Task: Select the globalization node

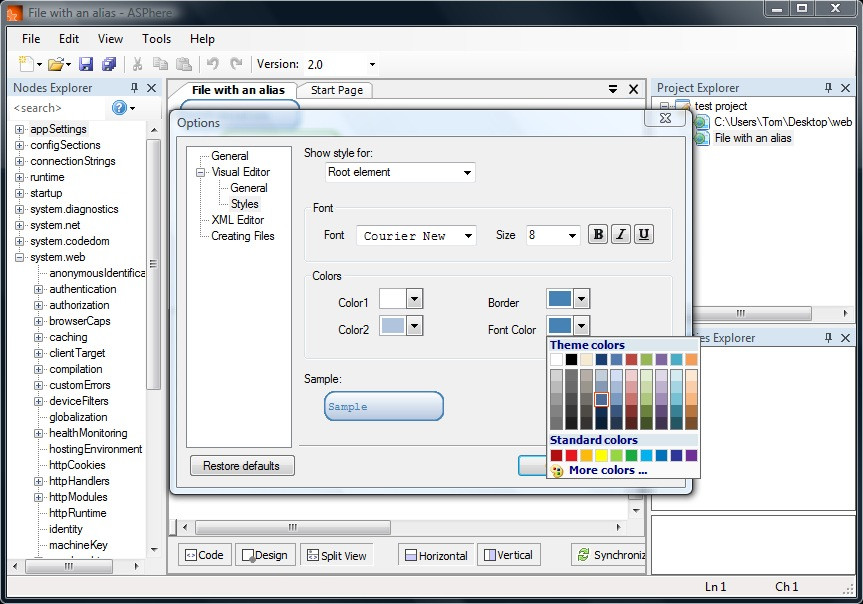Action: (x=78, y=417)
